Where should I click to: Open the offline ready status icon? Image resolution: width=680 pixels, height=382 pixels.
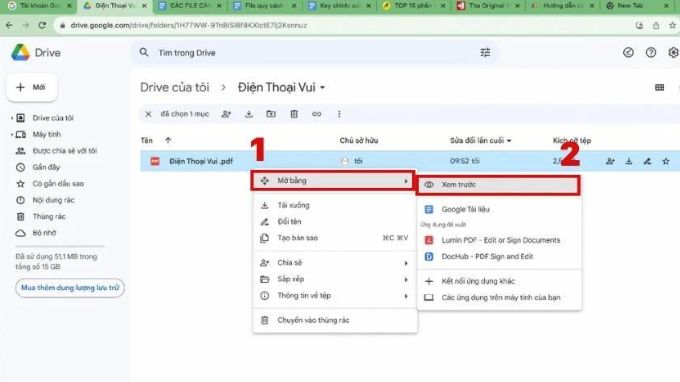tap(628, 52)
